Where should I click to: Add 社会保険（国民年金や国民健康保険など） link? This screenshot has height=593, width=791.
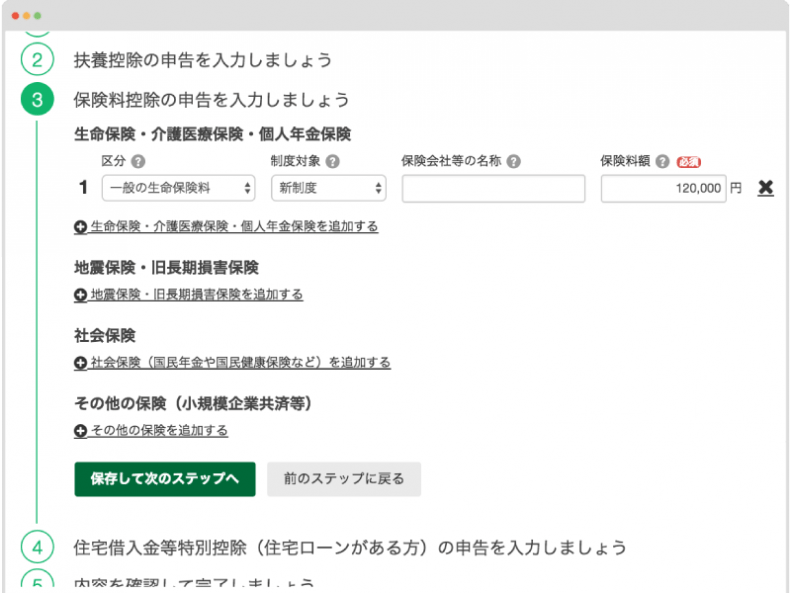(x=240, y=363)
